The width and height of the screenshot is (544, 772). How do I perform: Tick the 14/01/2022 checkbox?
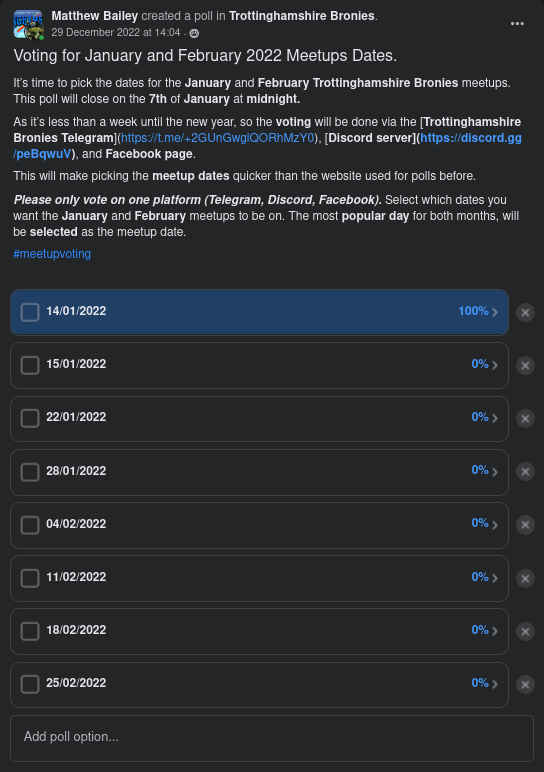30,312
